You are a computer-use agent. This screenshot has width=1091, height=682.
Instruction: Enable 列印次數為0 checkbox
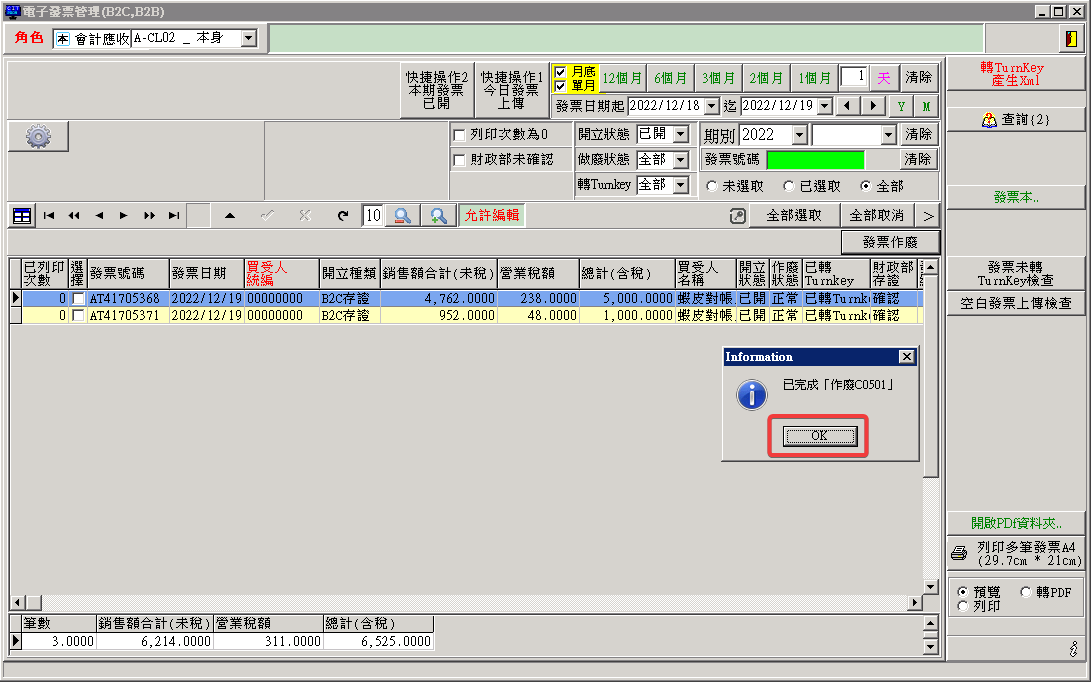pyautogui.click(x=460, y=135)
